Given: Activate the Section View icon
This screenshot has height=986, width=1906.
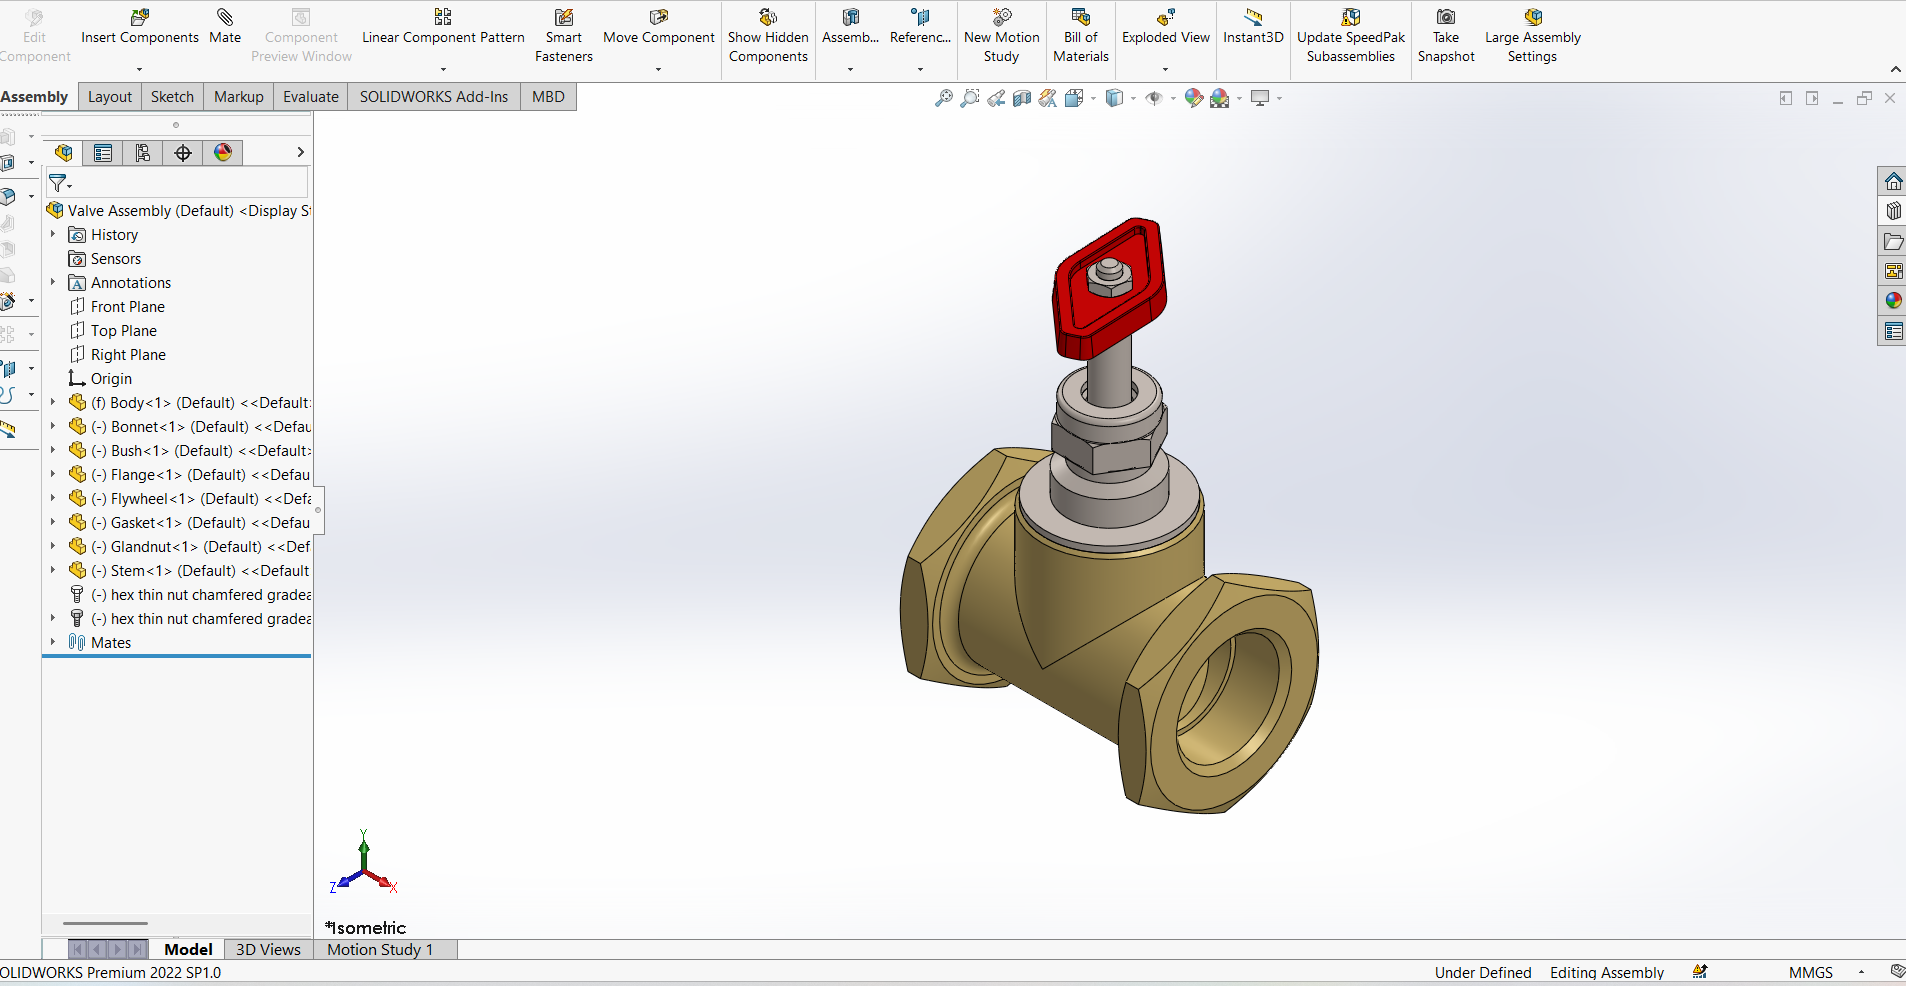Looking at the screenshot, I should click(1021, 98).
